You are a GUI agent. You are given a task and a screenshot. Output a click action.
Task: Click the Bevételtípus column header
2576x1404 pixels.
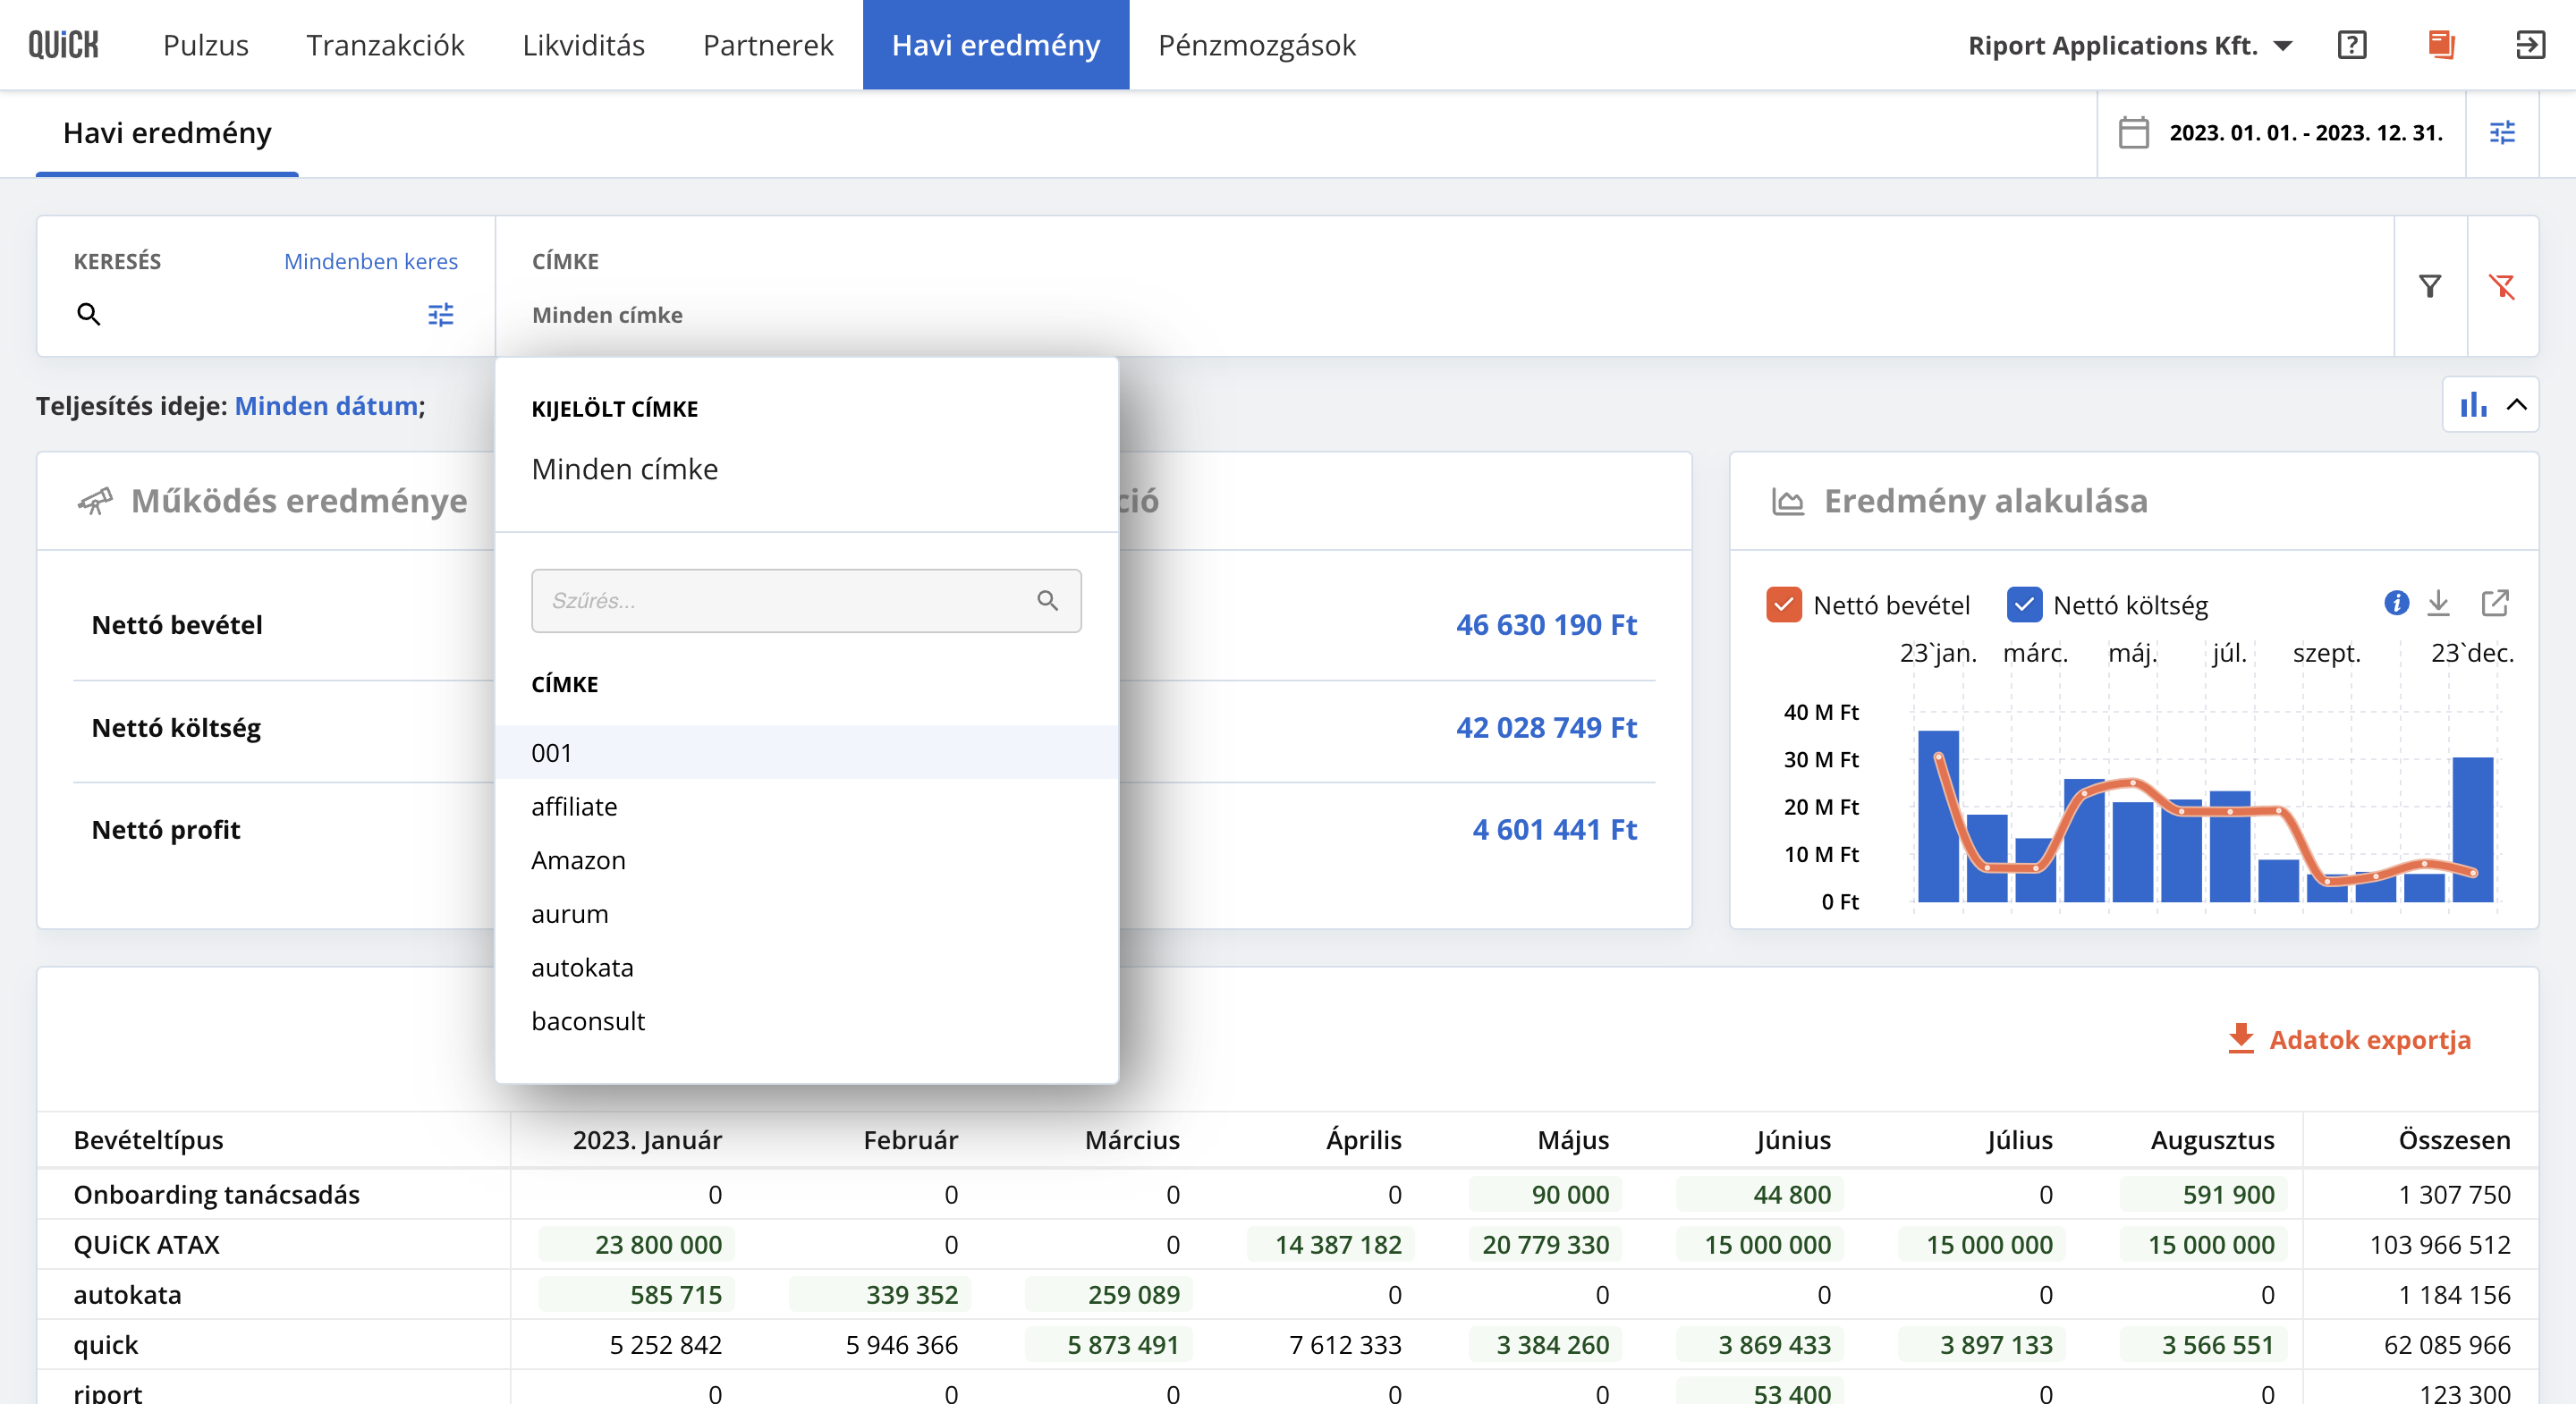148,1140
